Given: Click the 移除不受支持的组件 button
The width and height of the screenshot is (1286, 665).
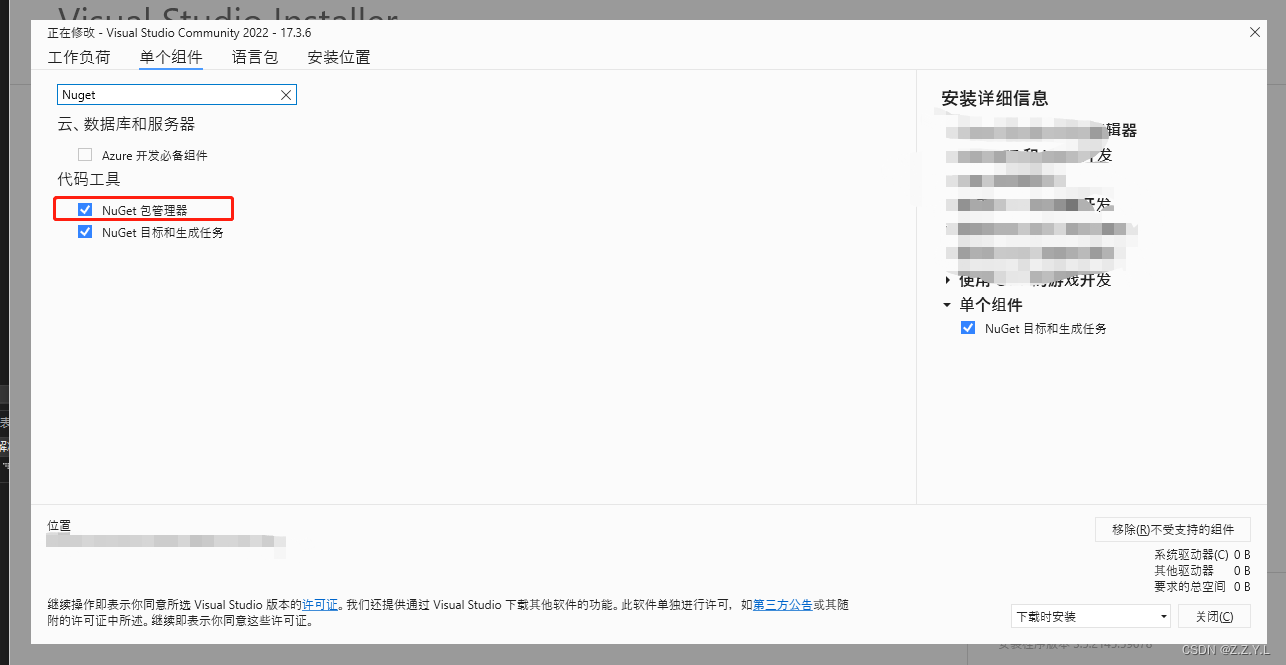Looking at the screenshot, I should coord(1173,530).
